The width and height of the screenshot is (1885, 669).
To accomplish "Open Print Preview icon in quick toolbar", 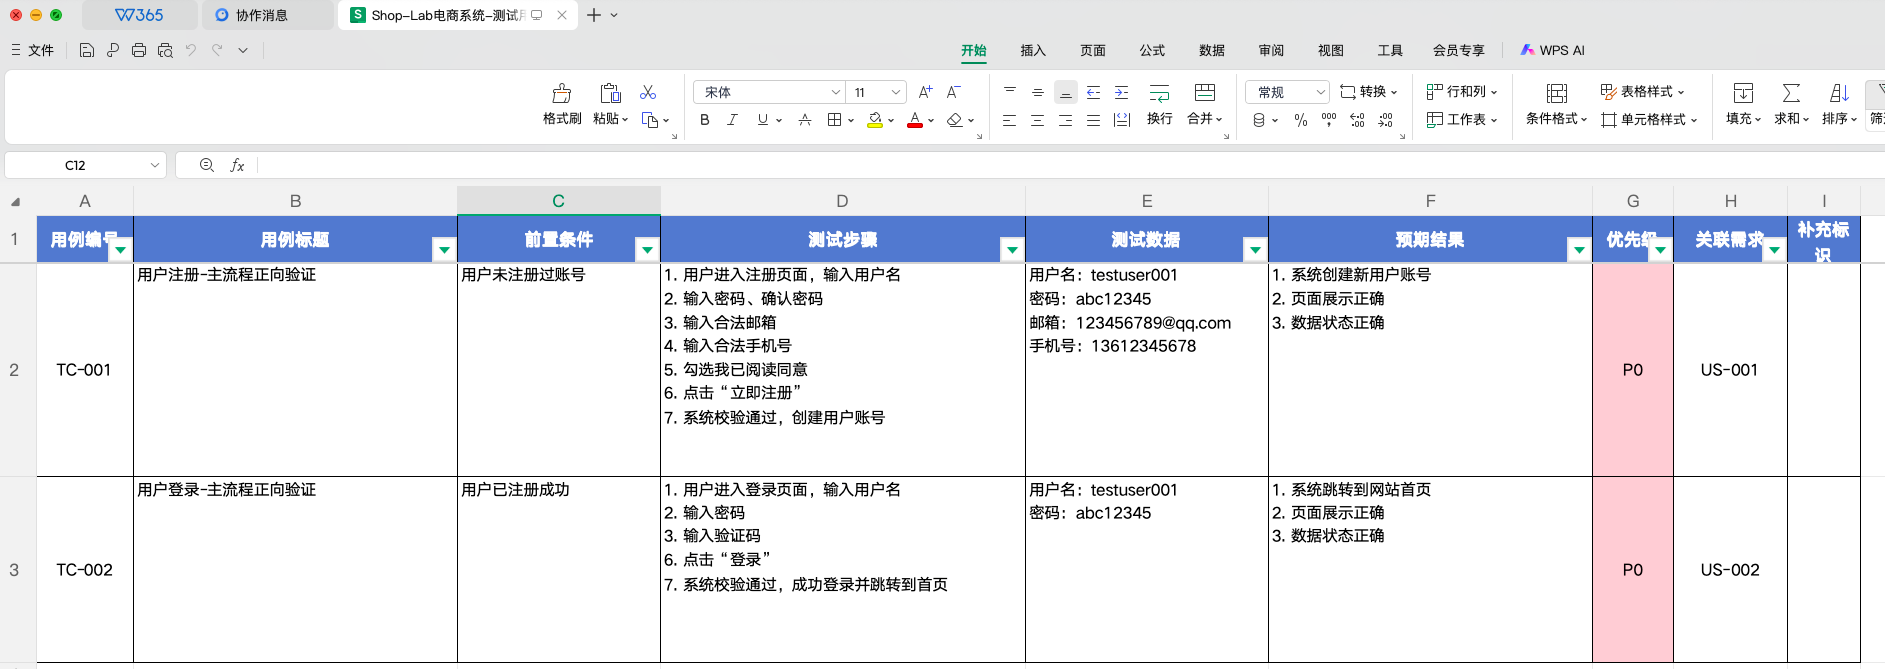I will coord(165,50).
